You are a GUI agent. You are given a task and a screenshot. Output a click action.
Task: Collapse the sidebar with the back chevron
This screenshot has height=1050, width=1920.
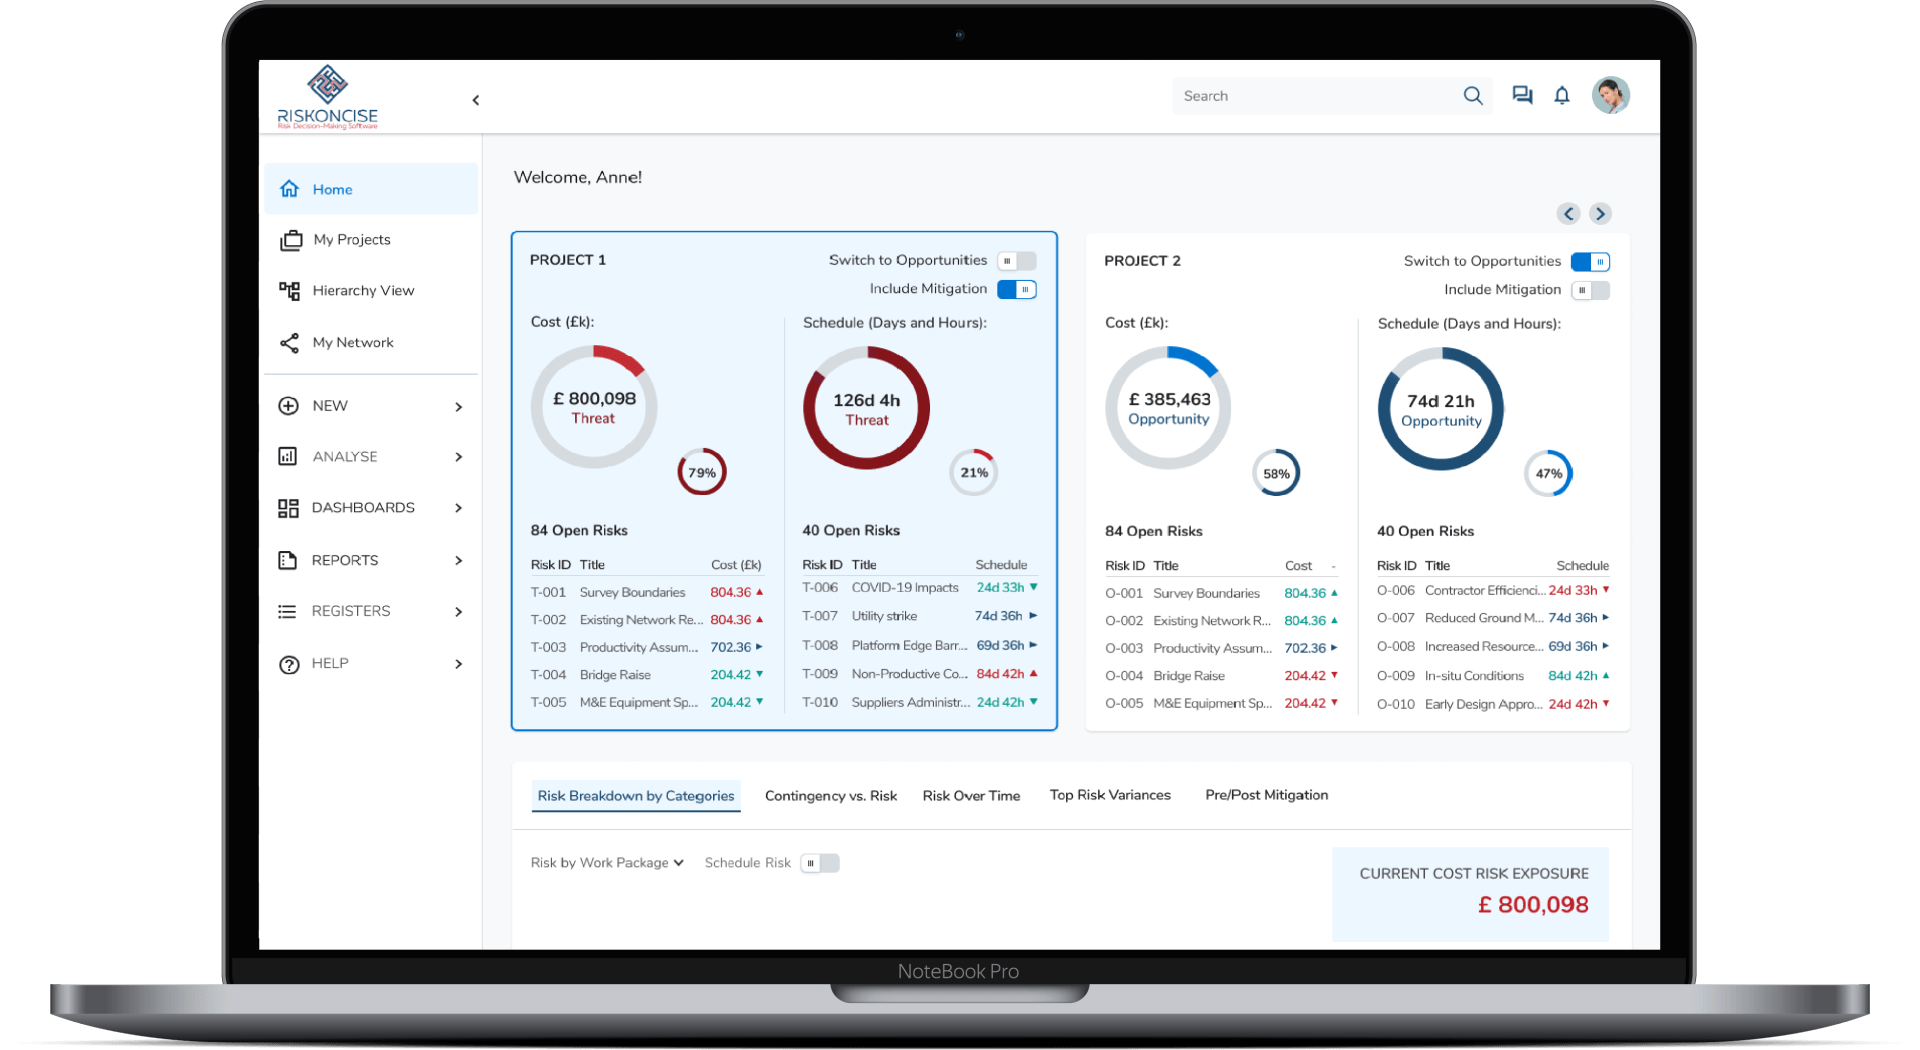tap(476, 100)
